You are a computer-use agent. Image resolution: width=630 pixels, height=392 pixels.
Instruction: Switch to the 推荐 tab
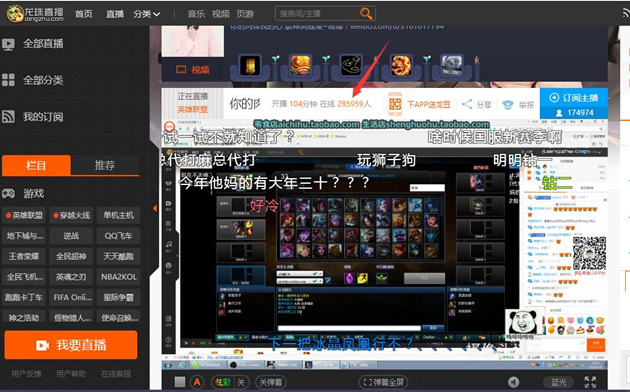(105, 165)
